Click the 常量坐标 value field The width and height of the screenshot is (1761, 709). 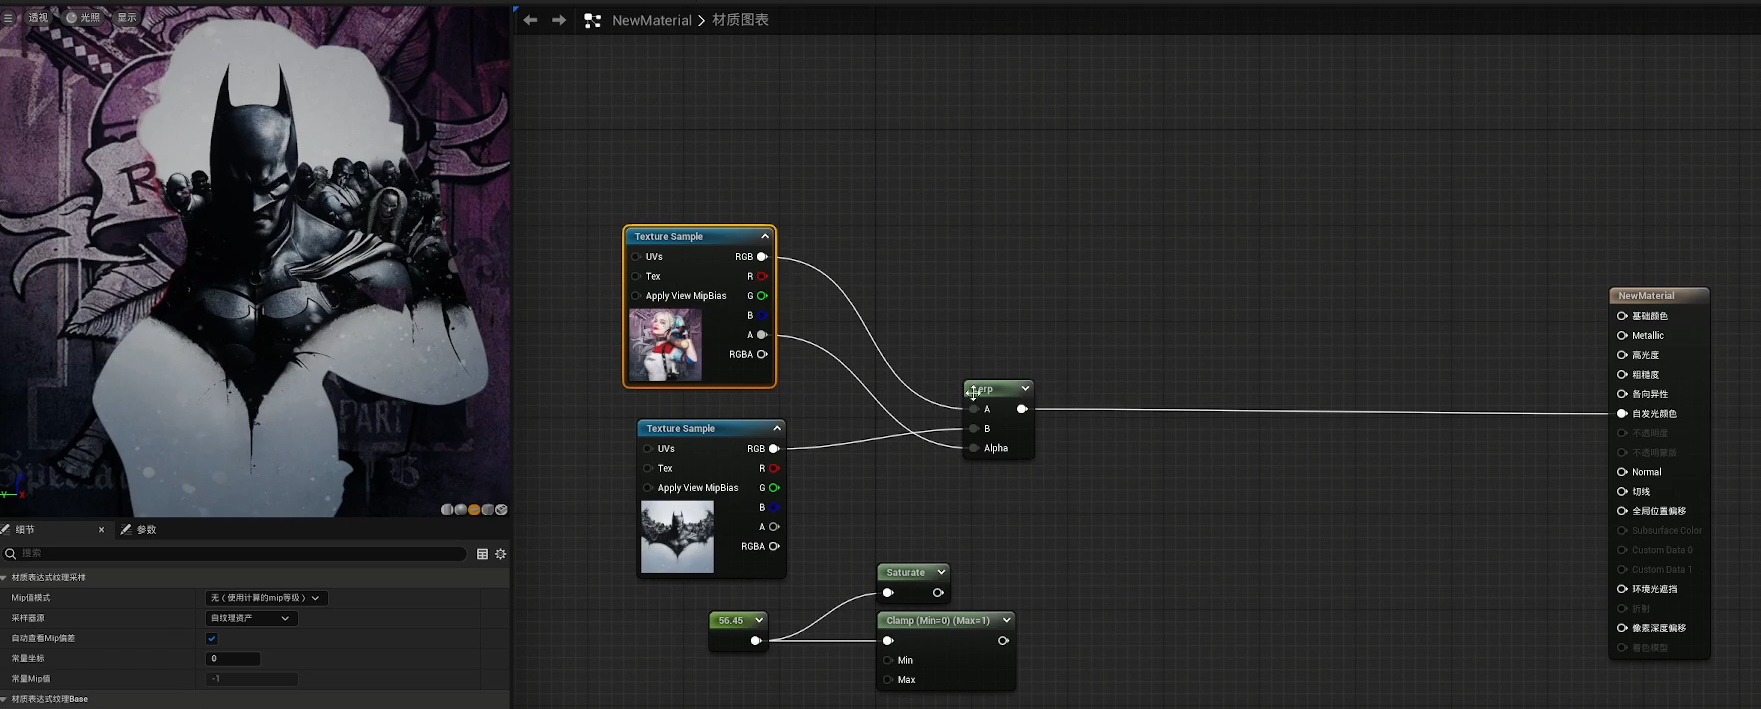[x=233, y=659]
